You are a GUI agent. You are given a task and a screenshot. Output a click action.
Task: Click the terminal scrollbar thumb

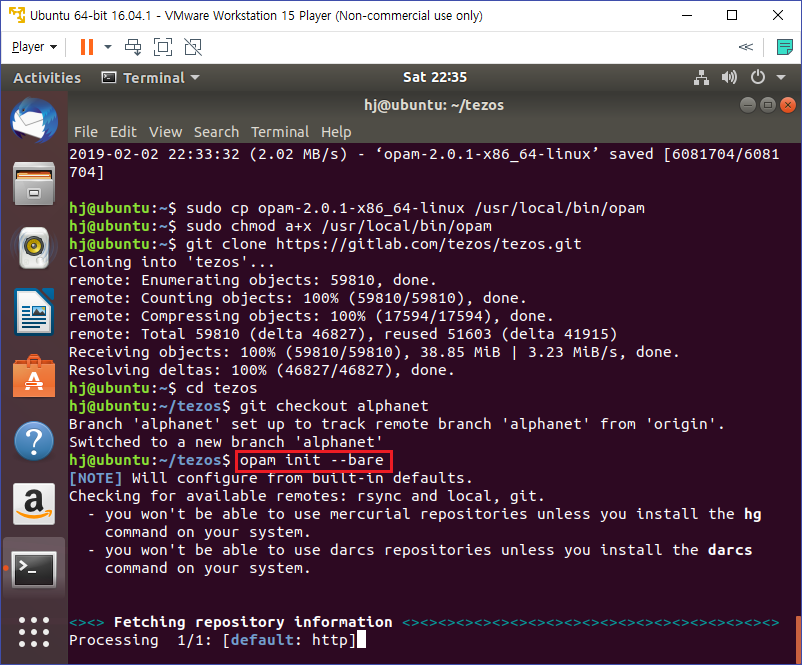pyautogui.click(x=799, y=639)
